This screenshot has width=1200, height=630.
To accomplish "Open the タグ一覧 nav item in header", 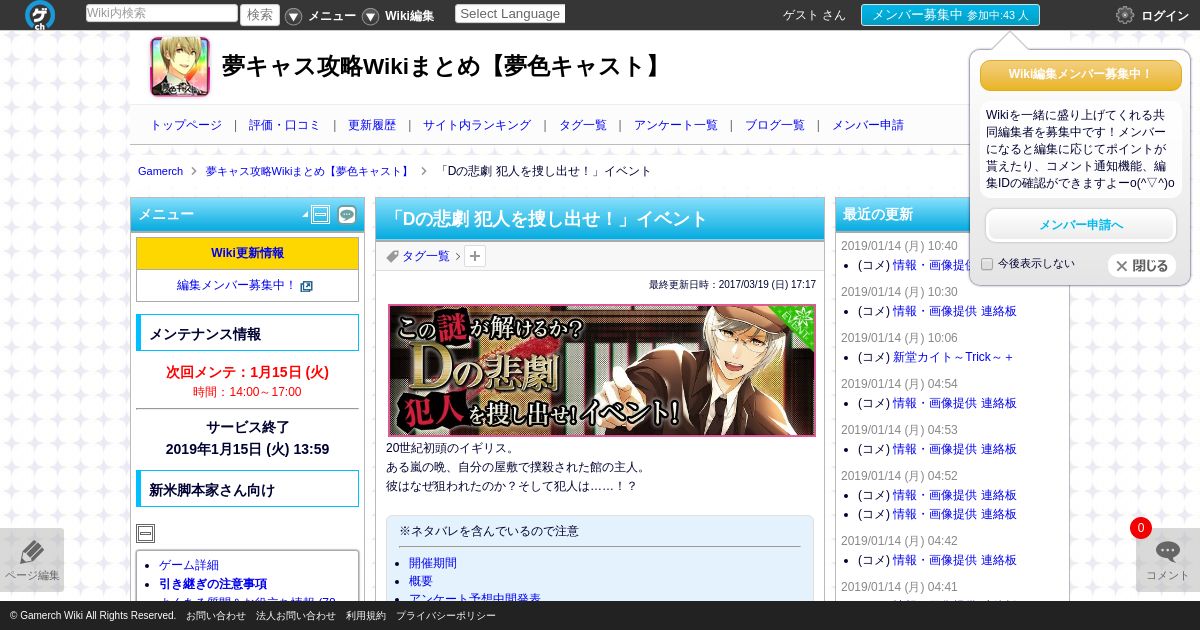I will tap(583, 125).
